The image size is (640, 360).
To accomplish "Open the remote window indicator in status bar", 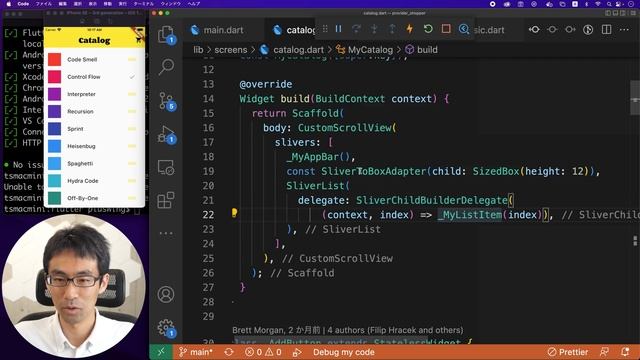I will (161, 352).
